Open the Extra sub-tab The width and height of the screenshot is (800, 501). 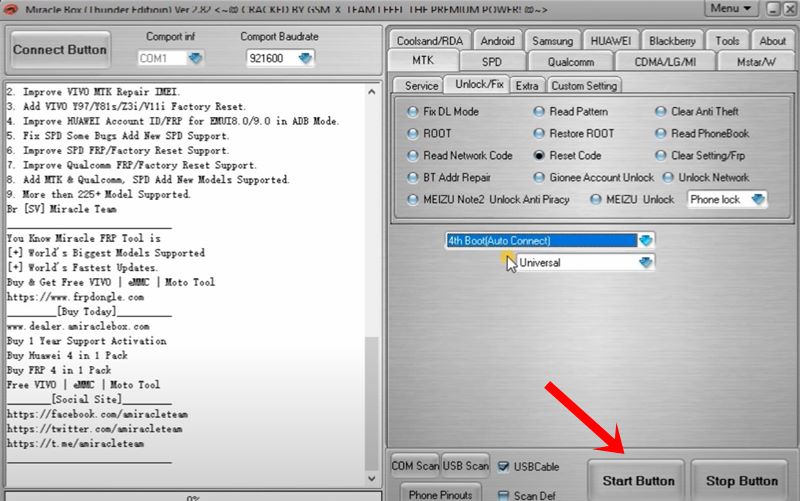click(x=527, y=86)
